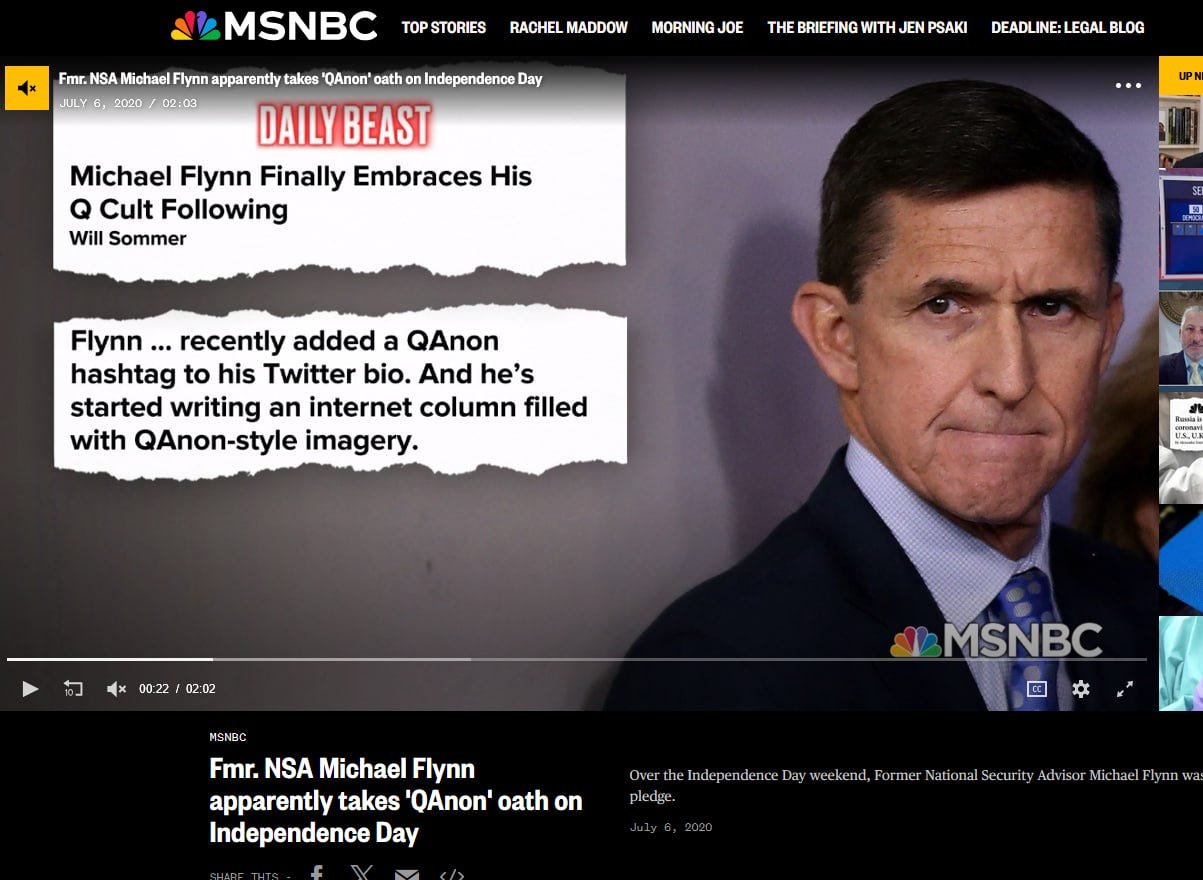The width and height of the screenshot is (1203, 880).
Task: Open Top Stories menu item
Action: click(x=444, y=28)
